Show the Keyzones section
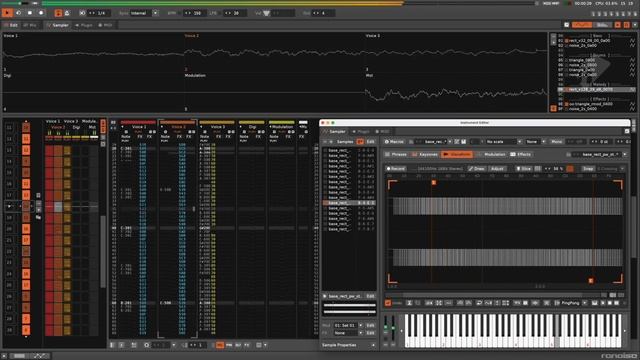640x360 pixels. (x=425, y=155)
